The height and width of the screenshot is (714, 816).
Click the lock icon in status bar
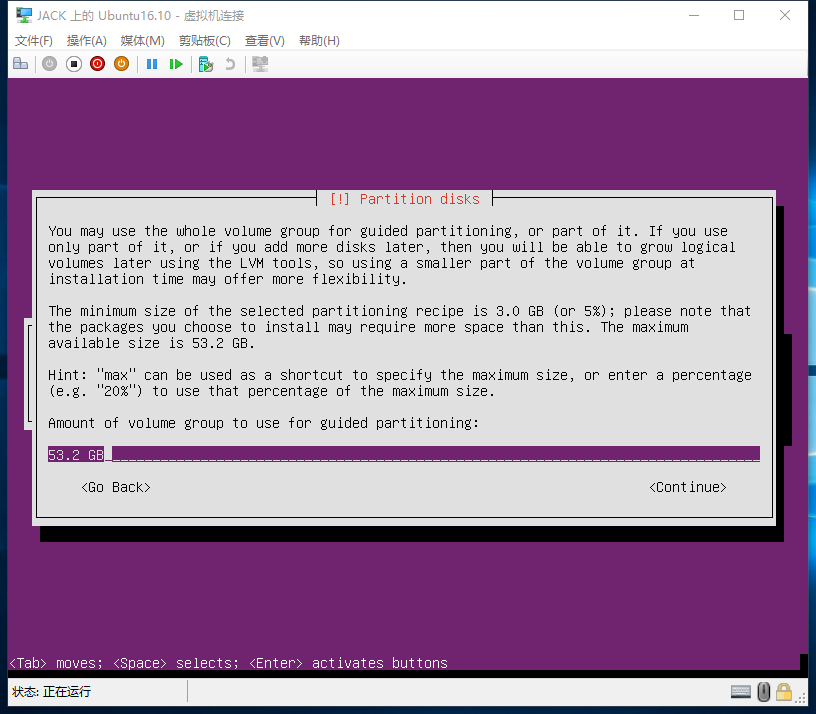coord(784,692)
